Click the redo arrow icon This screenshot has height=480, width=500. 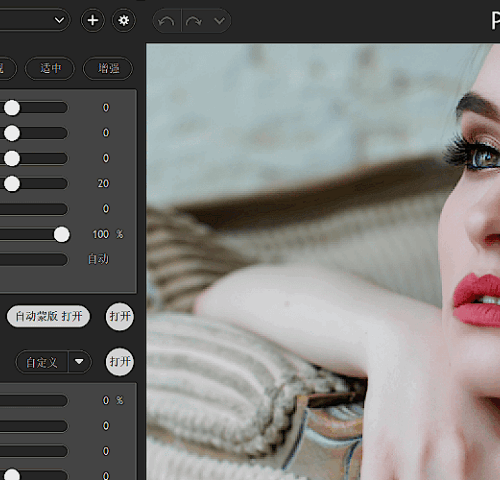coord(194,21)
